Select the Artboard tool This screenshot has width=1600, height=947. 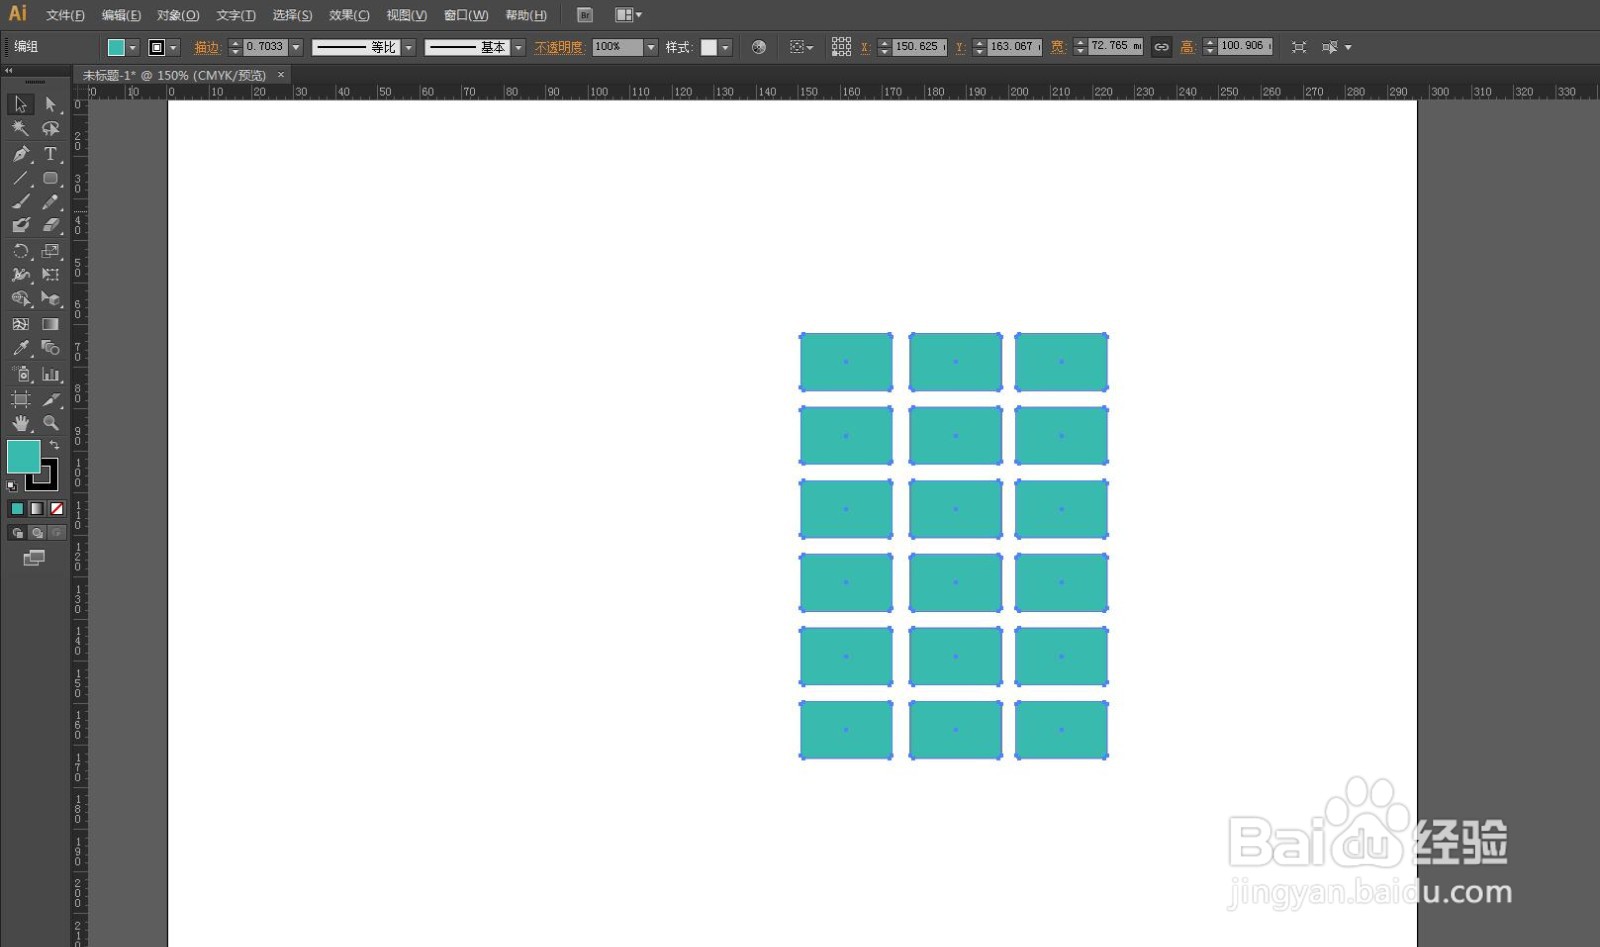coord(20,399)
